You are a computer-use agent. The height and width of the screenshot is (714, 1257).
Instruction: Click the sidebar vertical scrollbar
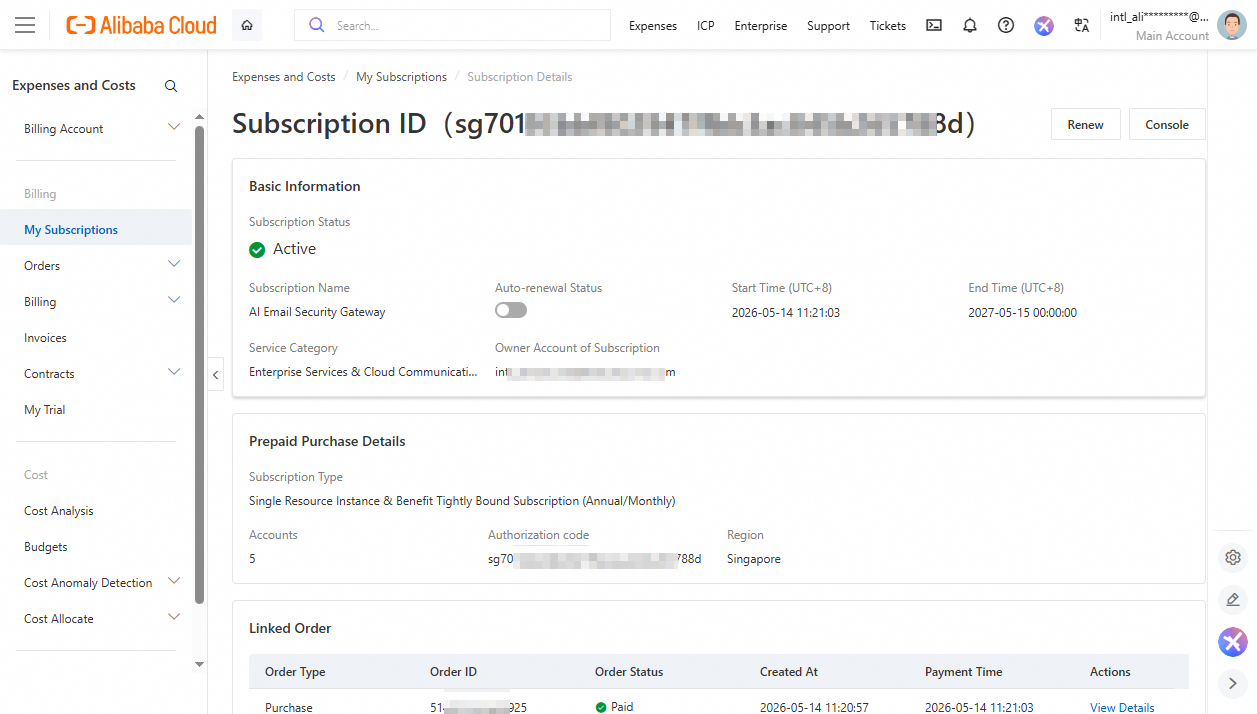click(199, 365)
